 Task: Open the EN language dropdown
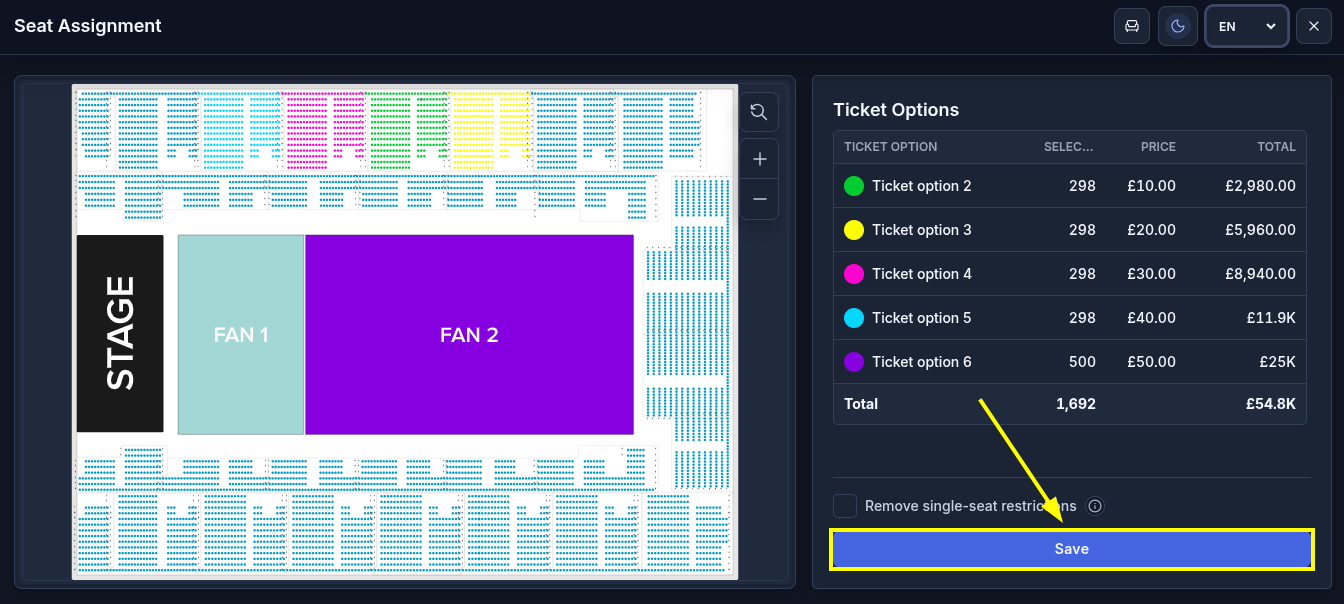coord(1247,26)
